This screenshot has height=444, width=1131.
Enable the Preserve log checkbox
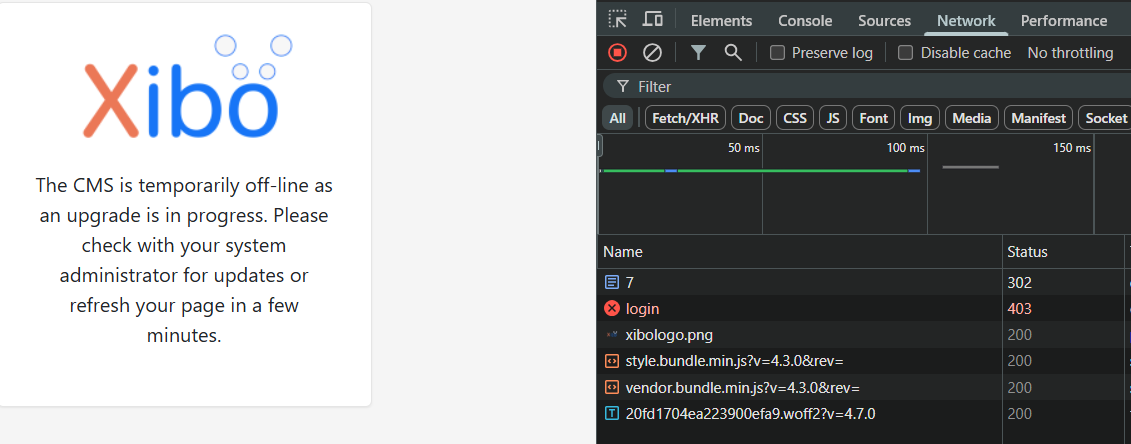777,53
